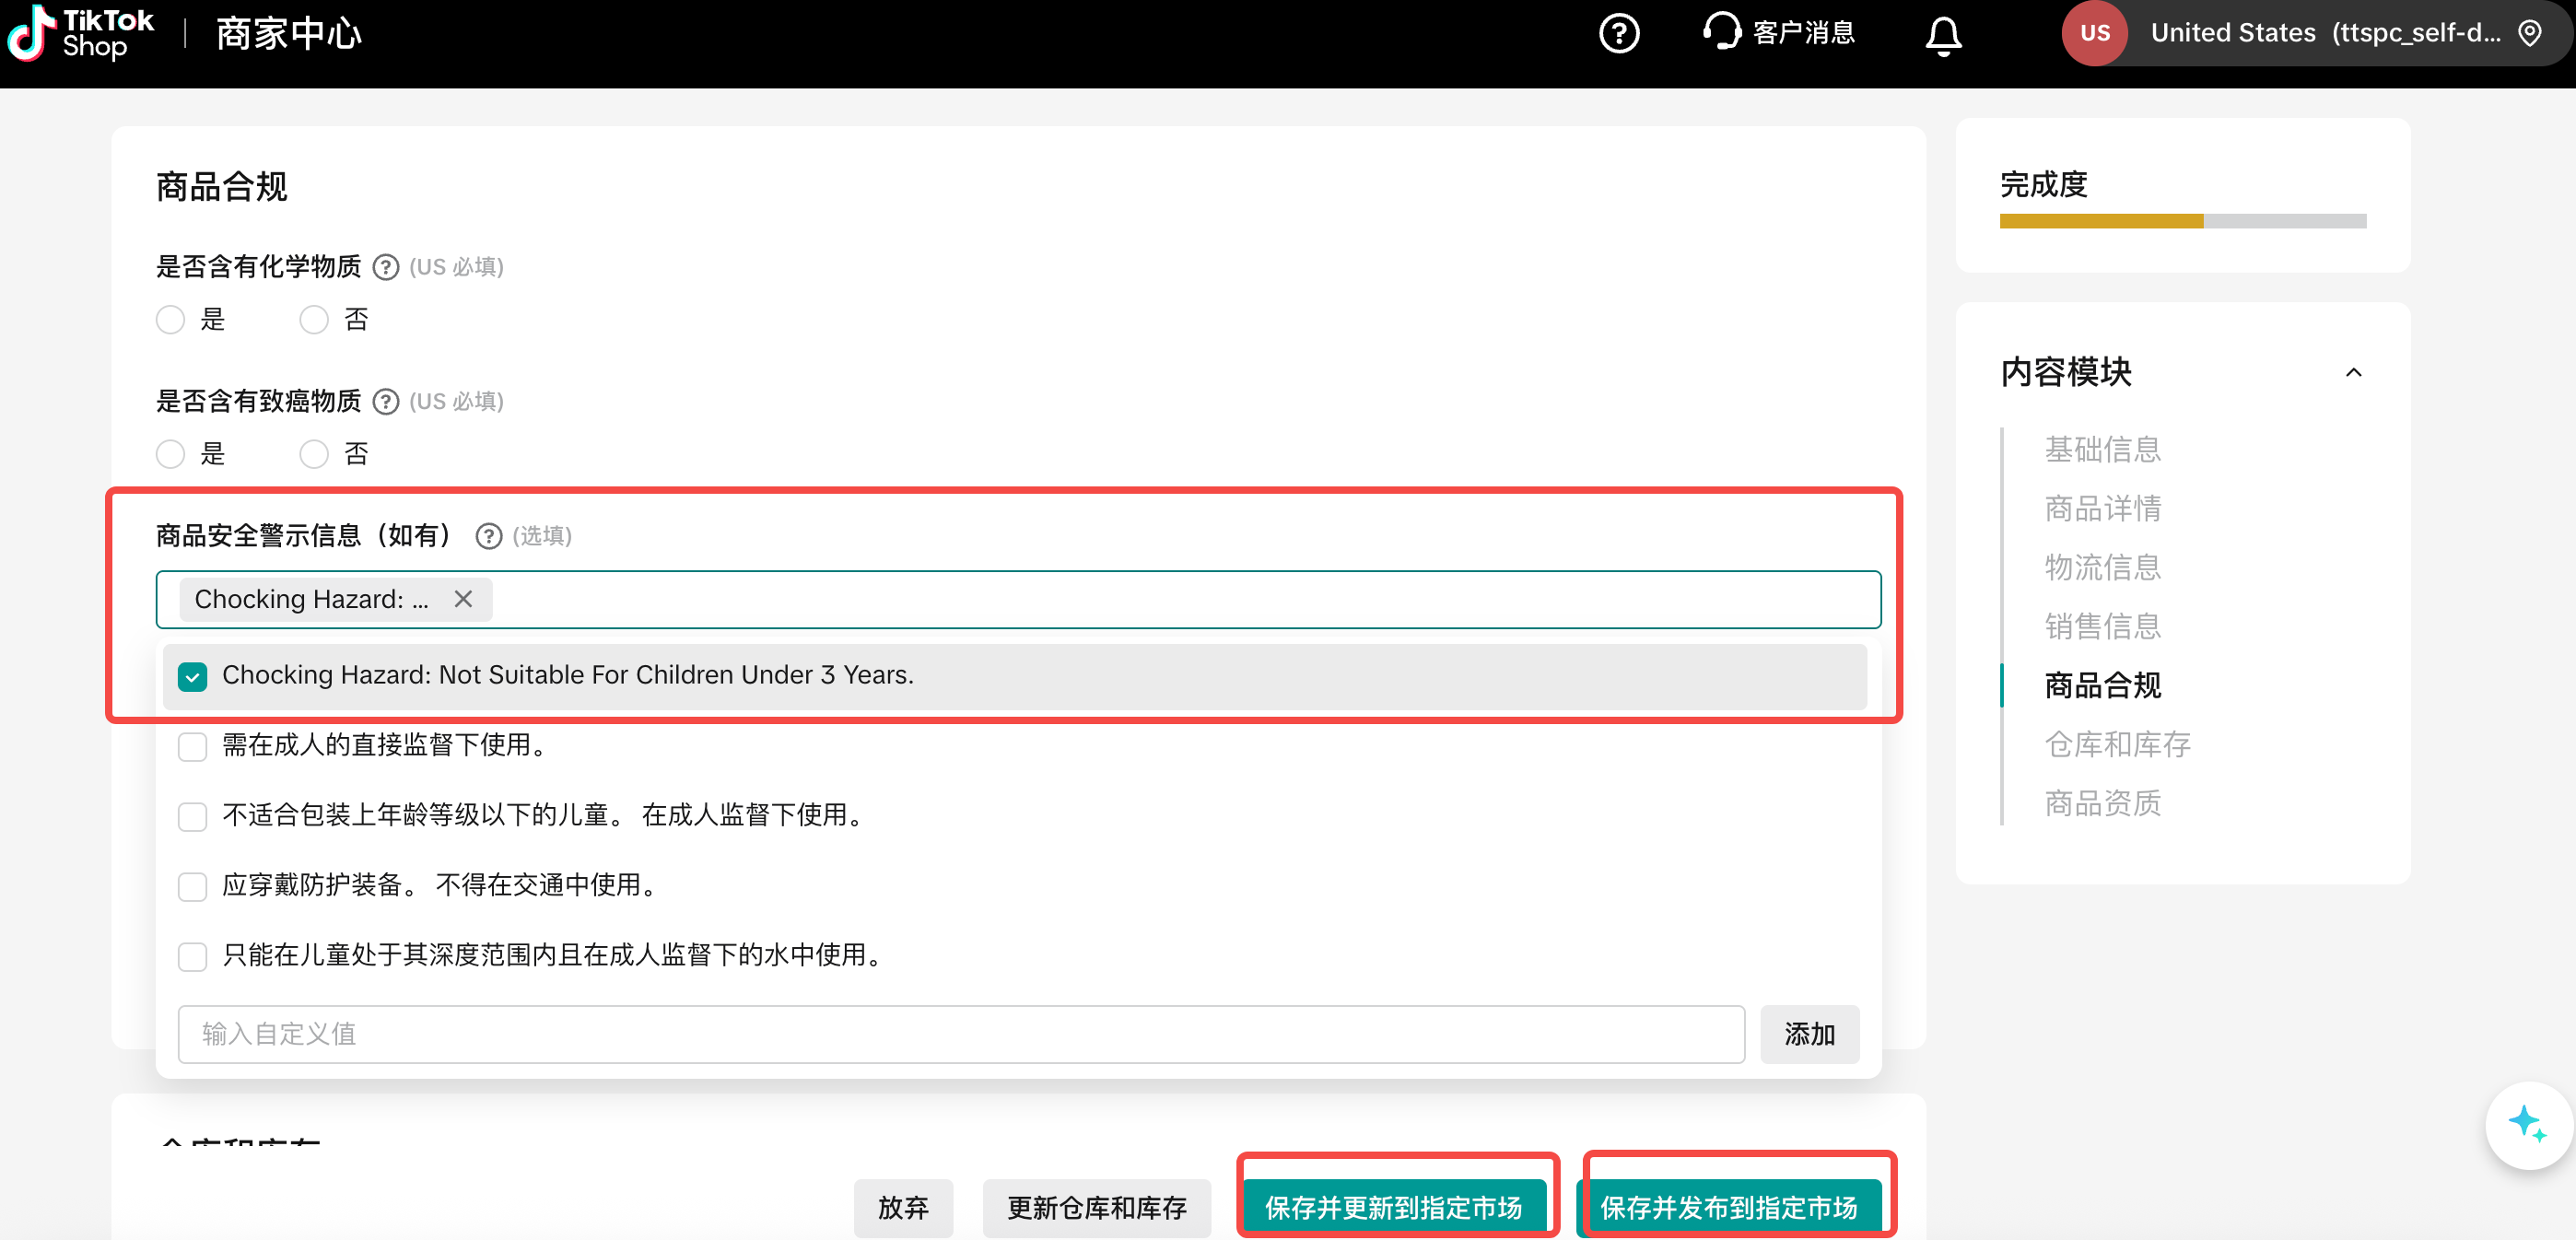The width and height of the screenshot is (2576, 1240).
Task: Remove the Chocking Hazard tag with X
Action: [x=463, y=599]
